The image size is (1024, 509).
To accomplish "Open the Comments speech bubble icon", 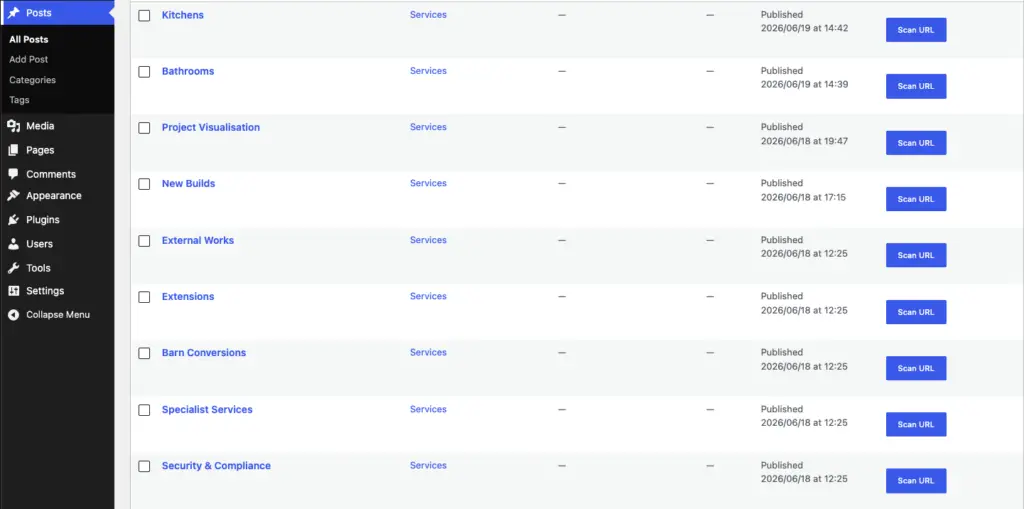I will [x=14, y=174].
